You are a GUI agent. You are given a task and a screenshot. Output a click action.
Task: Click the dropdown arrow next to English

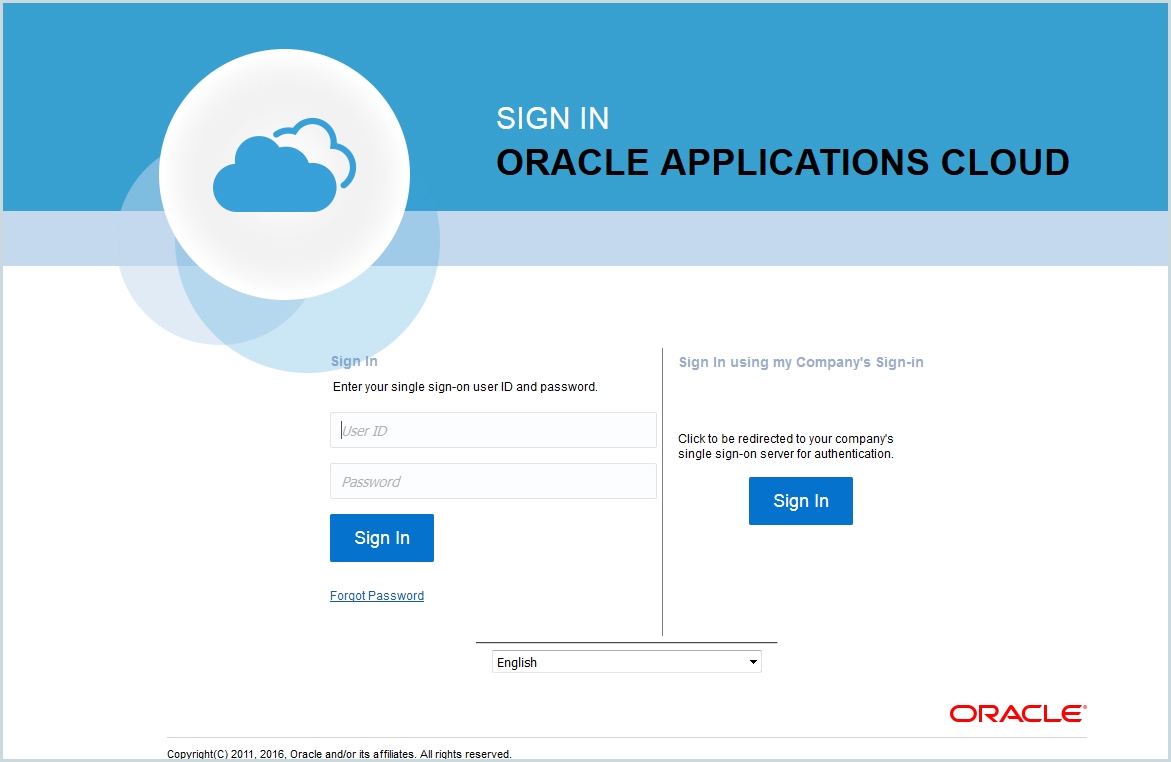[x=752, y=661]
